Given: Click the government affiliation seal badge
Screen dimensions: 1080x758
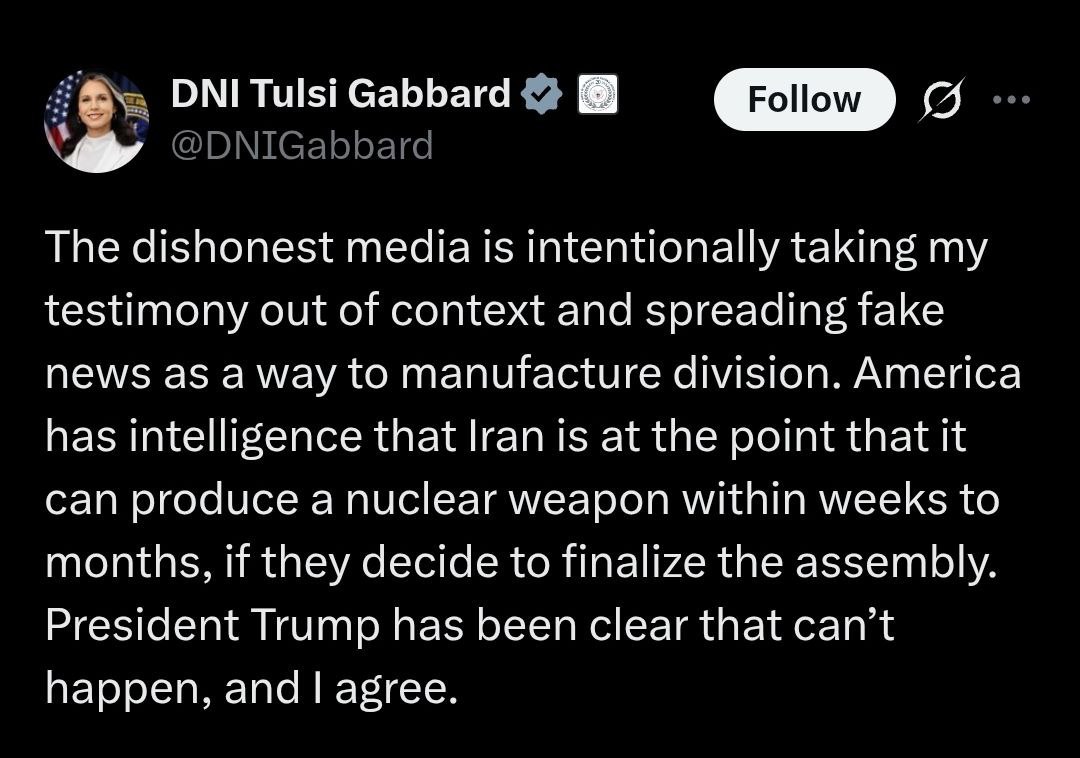Looking at the screenshot, I should (x=597, y=94).
